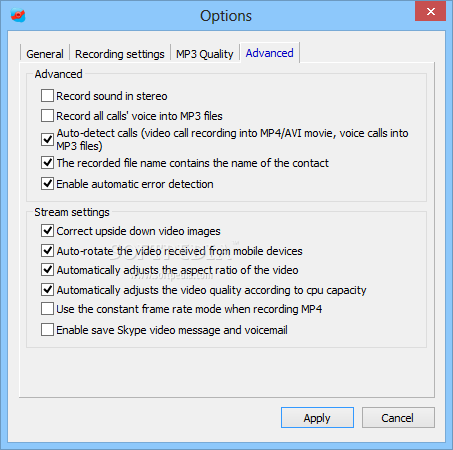Click the Cancel button

[398, 417]
